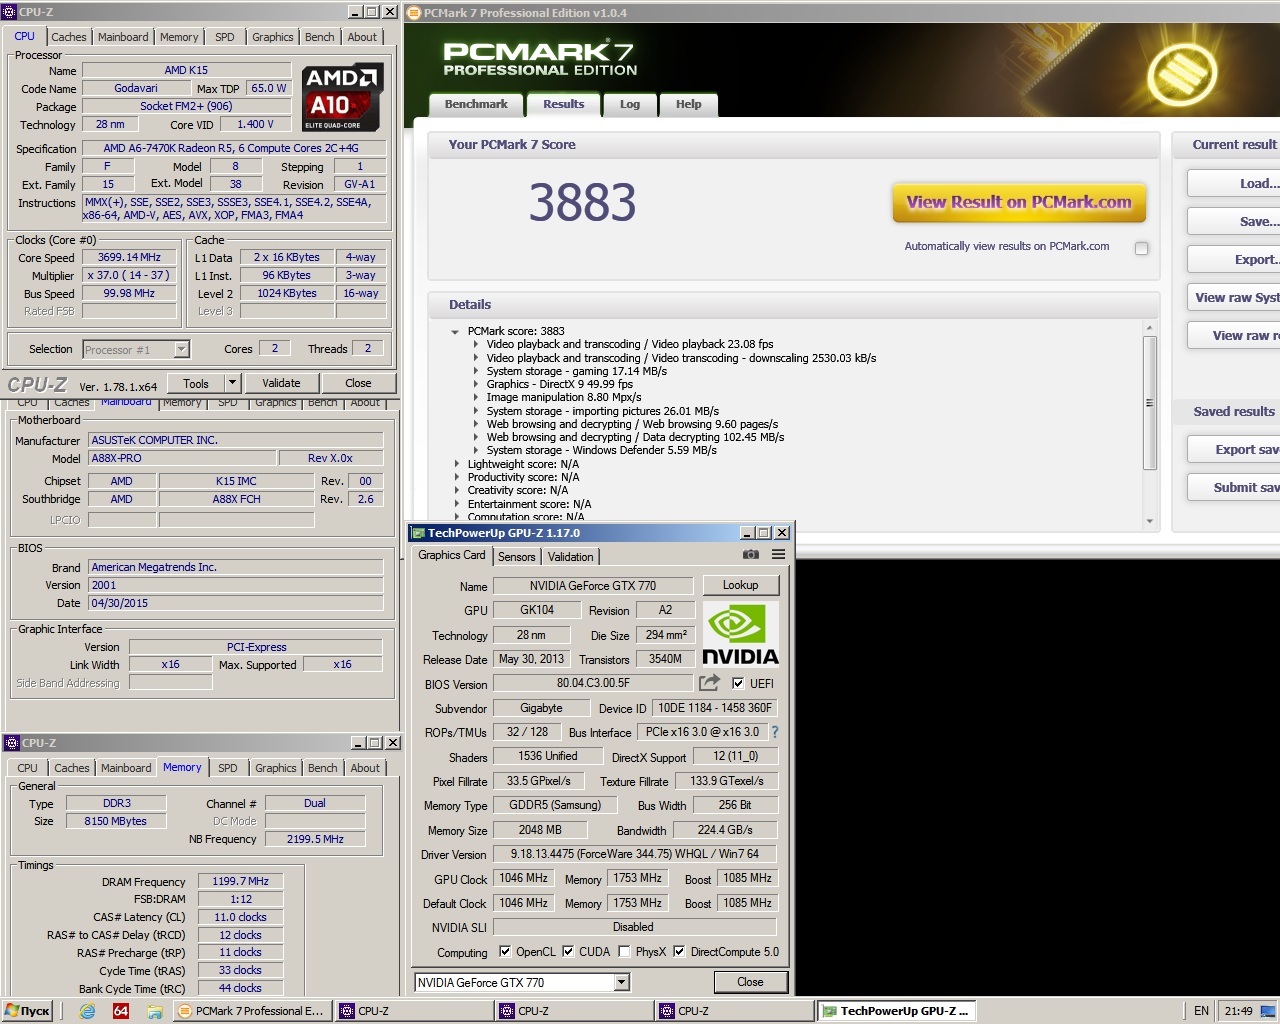The width and height of the screenshot is (1280, 1024).
Task: Click the Bus Interface question mark icon
Action: (774, 732)
